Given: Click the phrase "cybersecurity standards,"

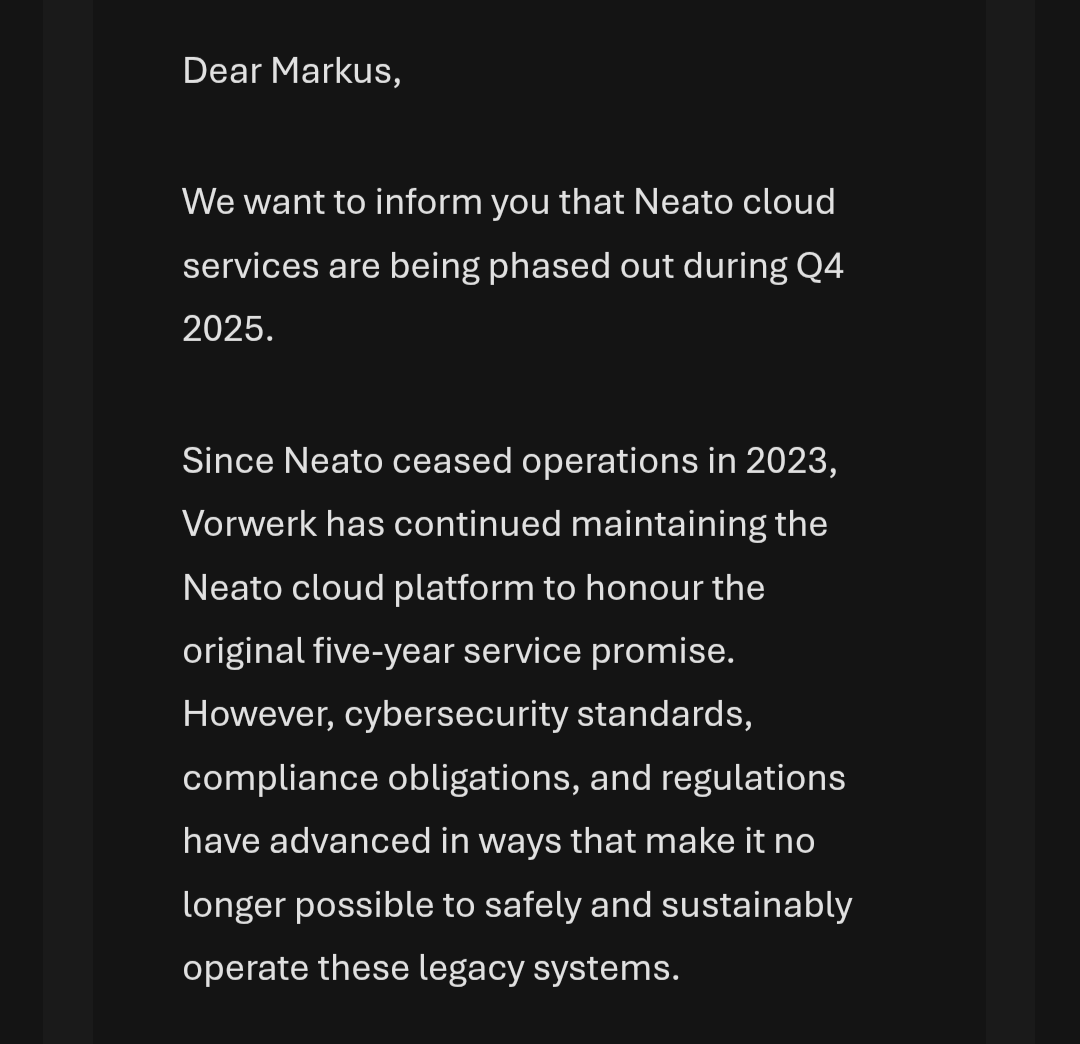Looking at the screenshot, I should click(x=548, y=714).
